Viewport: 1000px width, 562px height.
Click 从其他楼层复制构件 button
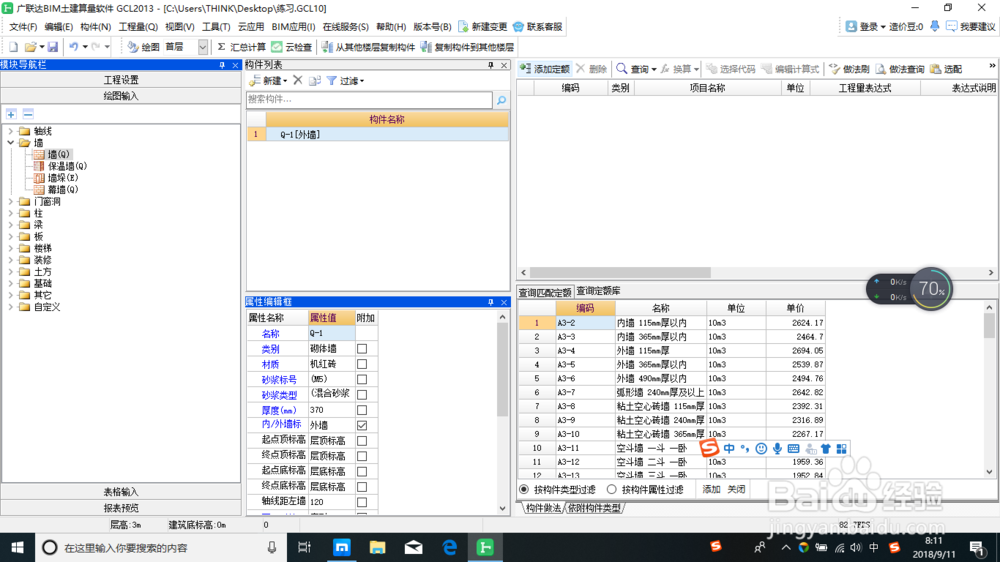(x=368, y=47)
